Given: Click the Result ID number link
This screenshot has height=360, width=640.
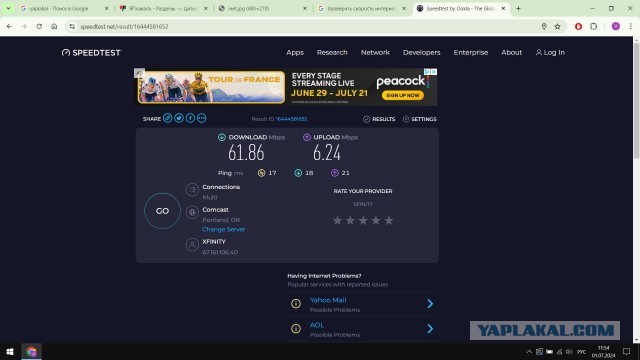Looking at the screenshot, I should (x=291, y=119).
